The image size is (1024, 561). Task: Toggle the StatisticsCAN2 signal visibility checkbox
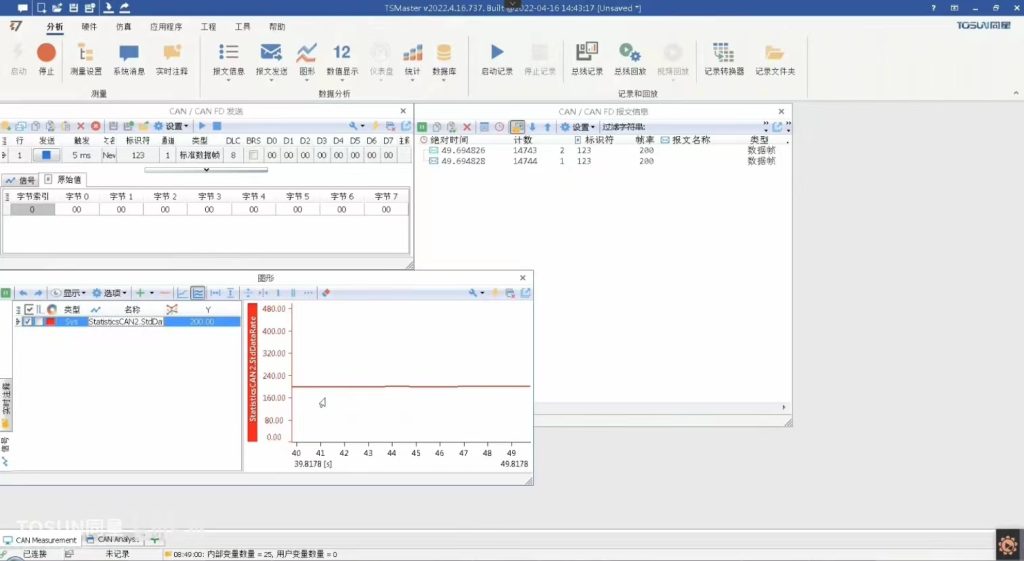point(28,322)
